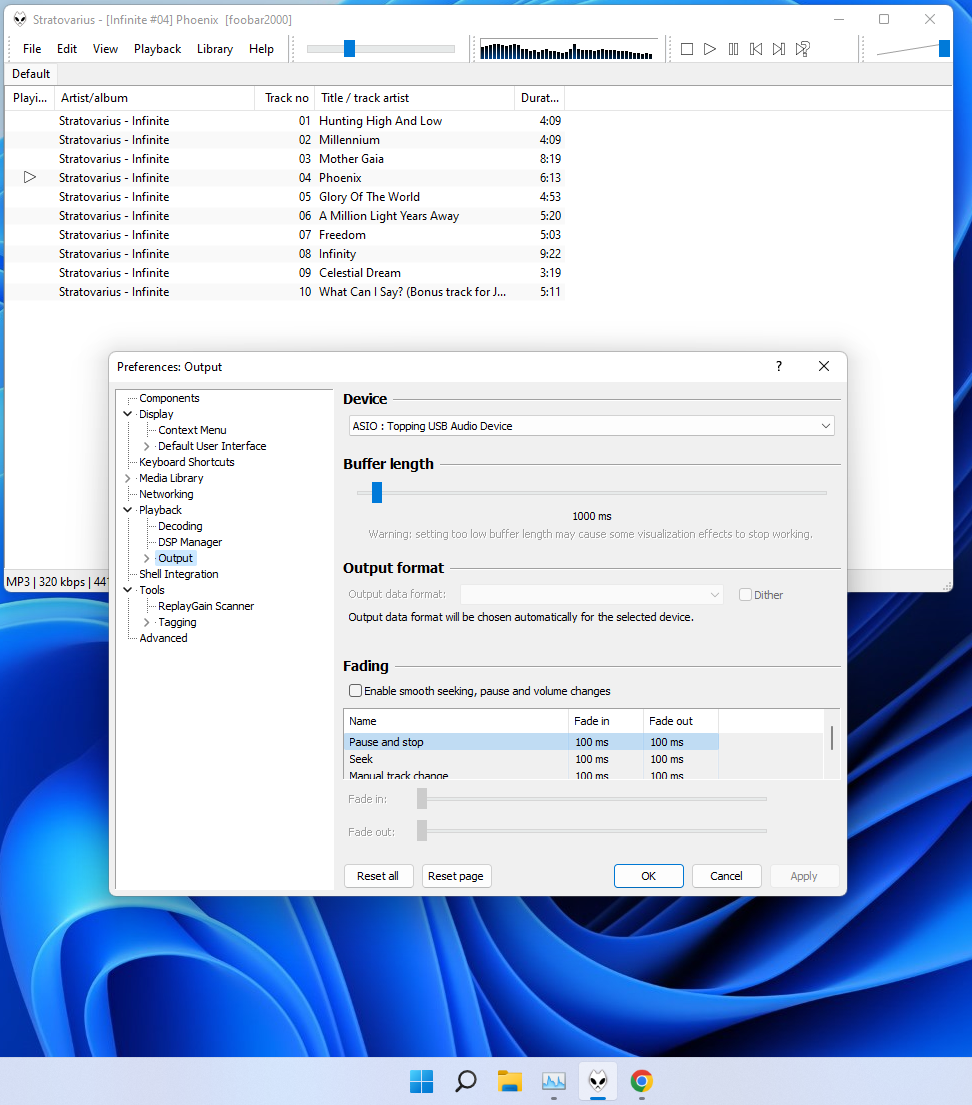The image size is (972, 1105).
Task: Close the Preferences dialog
Action: tap(824, 366)
